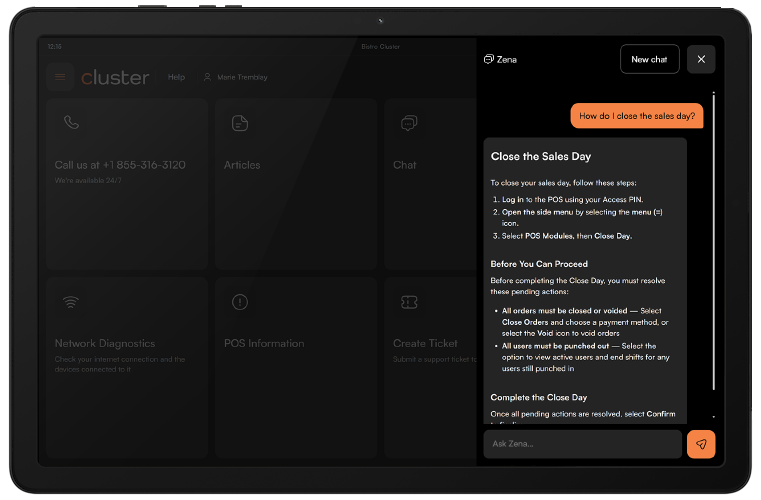The width and height of the screenshot is (761, 500).
Task: Click the ticket icon on the Create Ticket card
Action: tap(409, 302)
